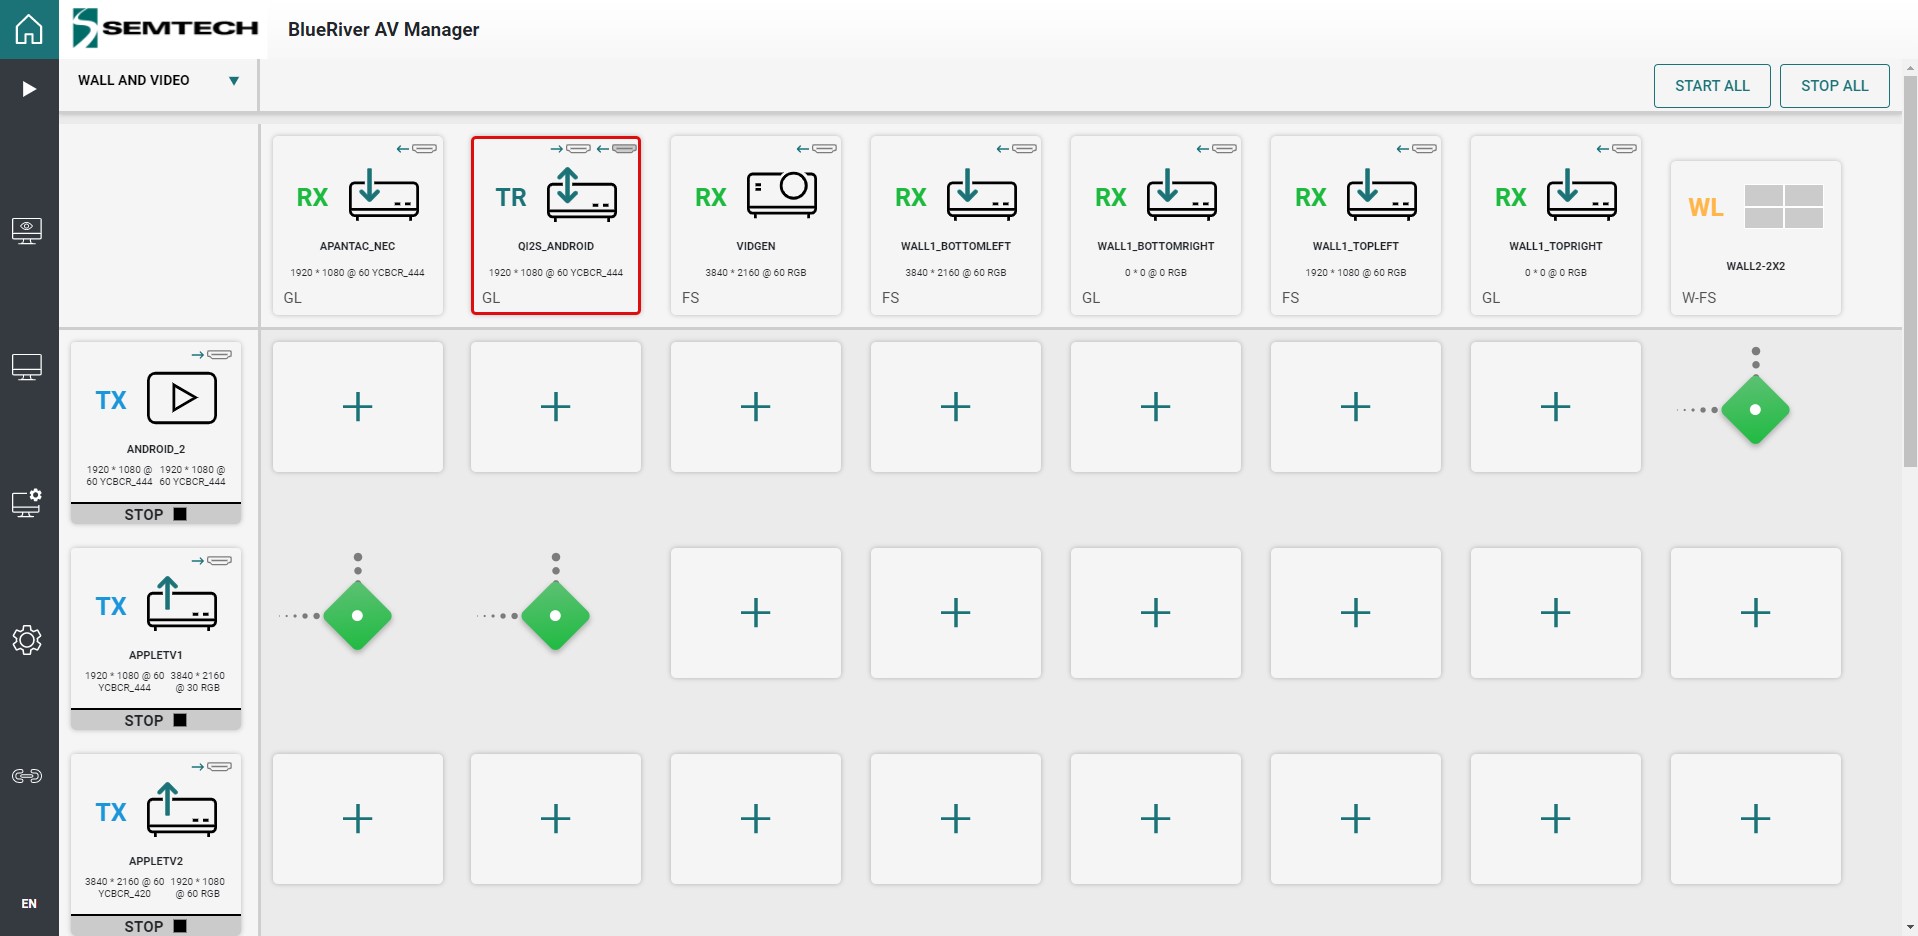The width and height of the screenshot is (1918, 936).
Task: Open the display settings icon in the sidebar
Action: (28, 504)
